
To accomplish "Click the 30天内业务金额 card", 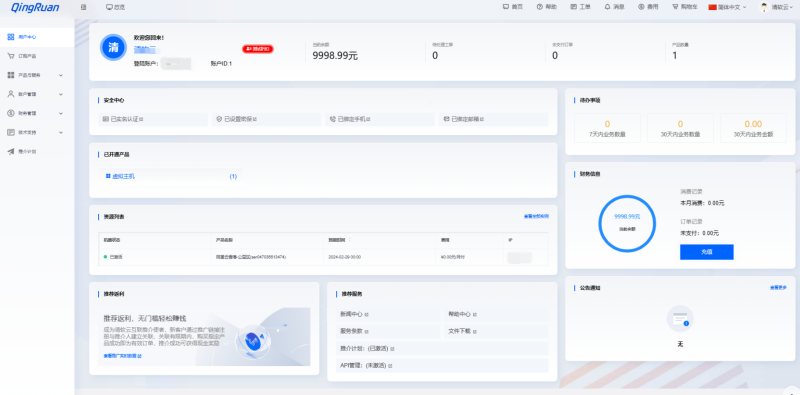I will click(753, 128).
